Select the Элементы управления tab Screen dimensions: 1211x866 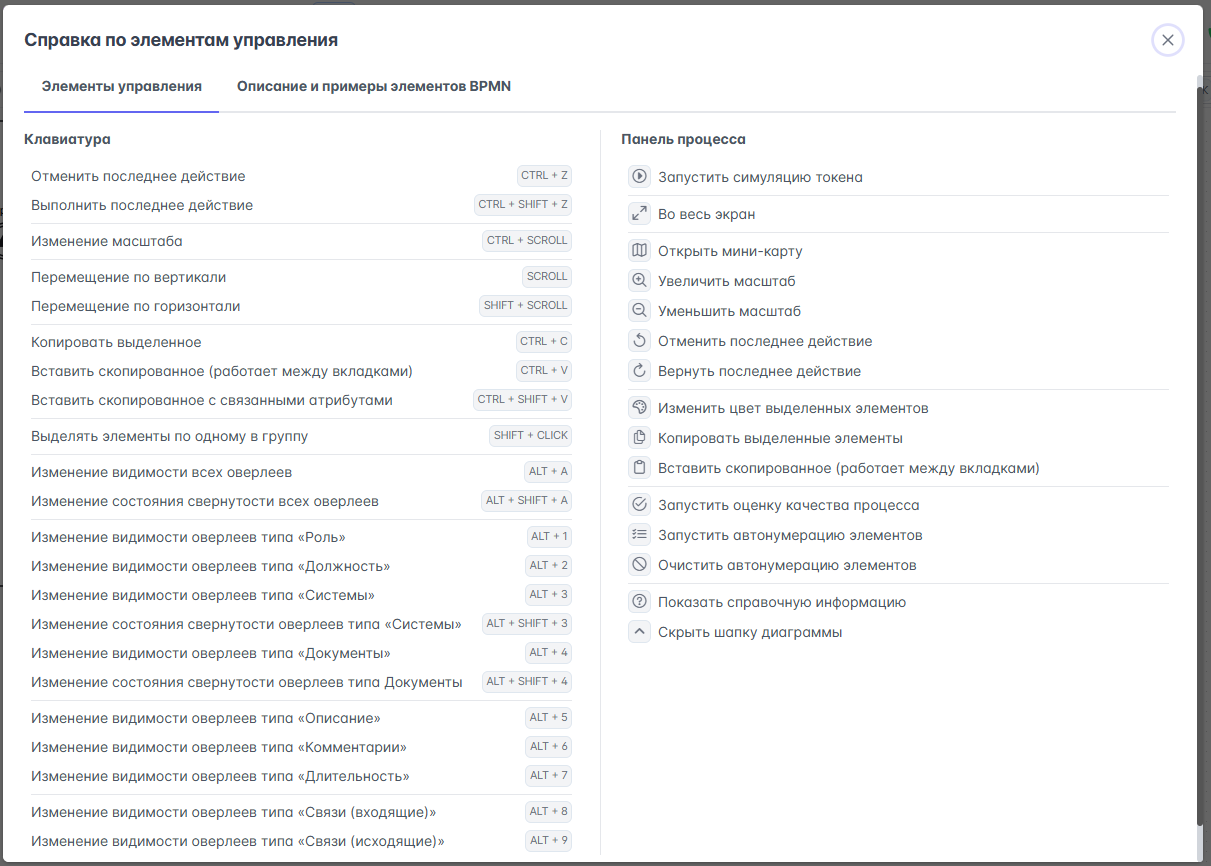pyautogui.click(x=122, y=87)
